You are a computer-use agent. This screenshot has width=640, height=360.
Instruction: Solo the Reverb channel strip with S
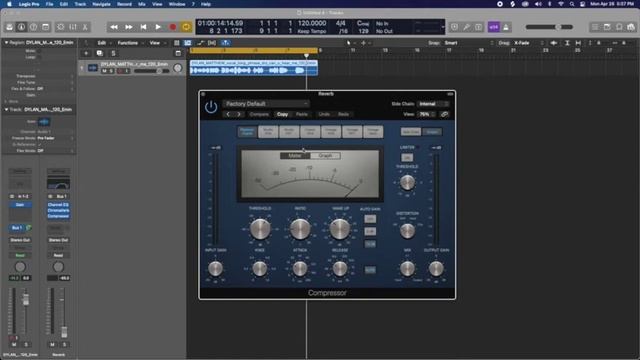click(x=64, y=344)
